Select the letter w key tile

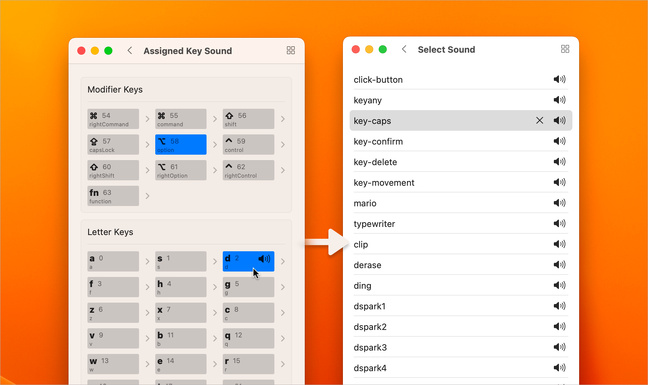click(113, 364)
